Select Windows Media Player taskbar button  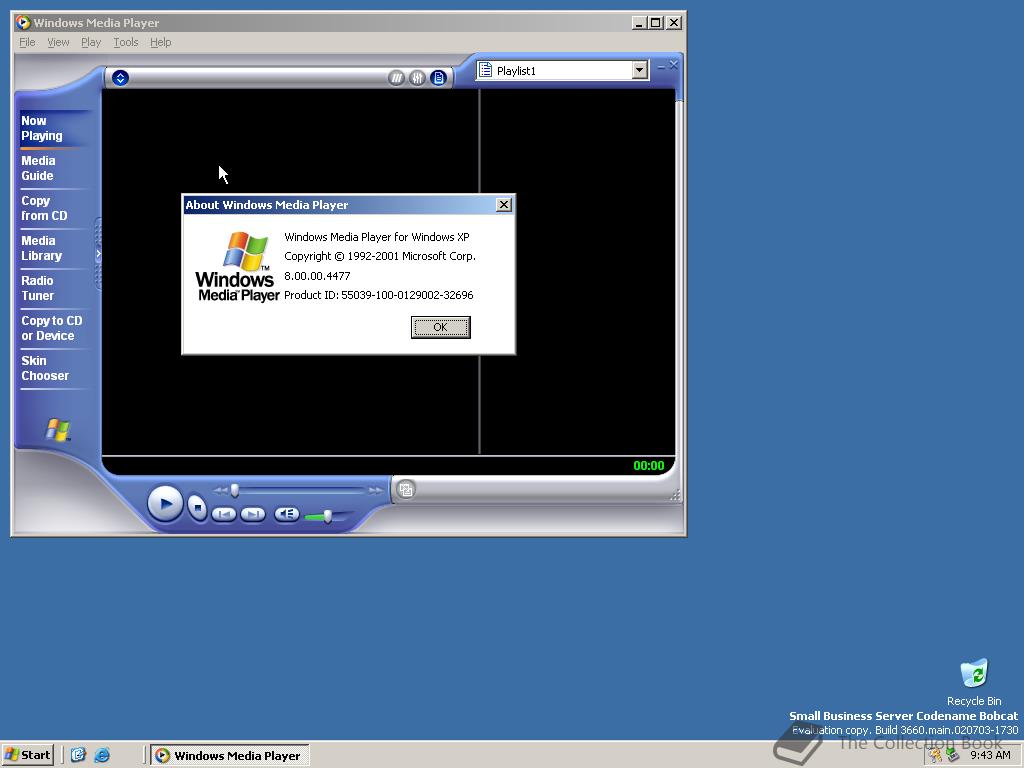point(230,756)
